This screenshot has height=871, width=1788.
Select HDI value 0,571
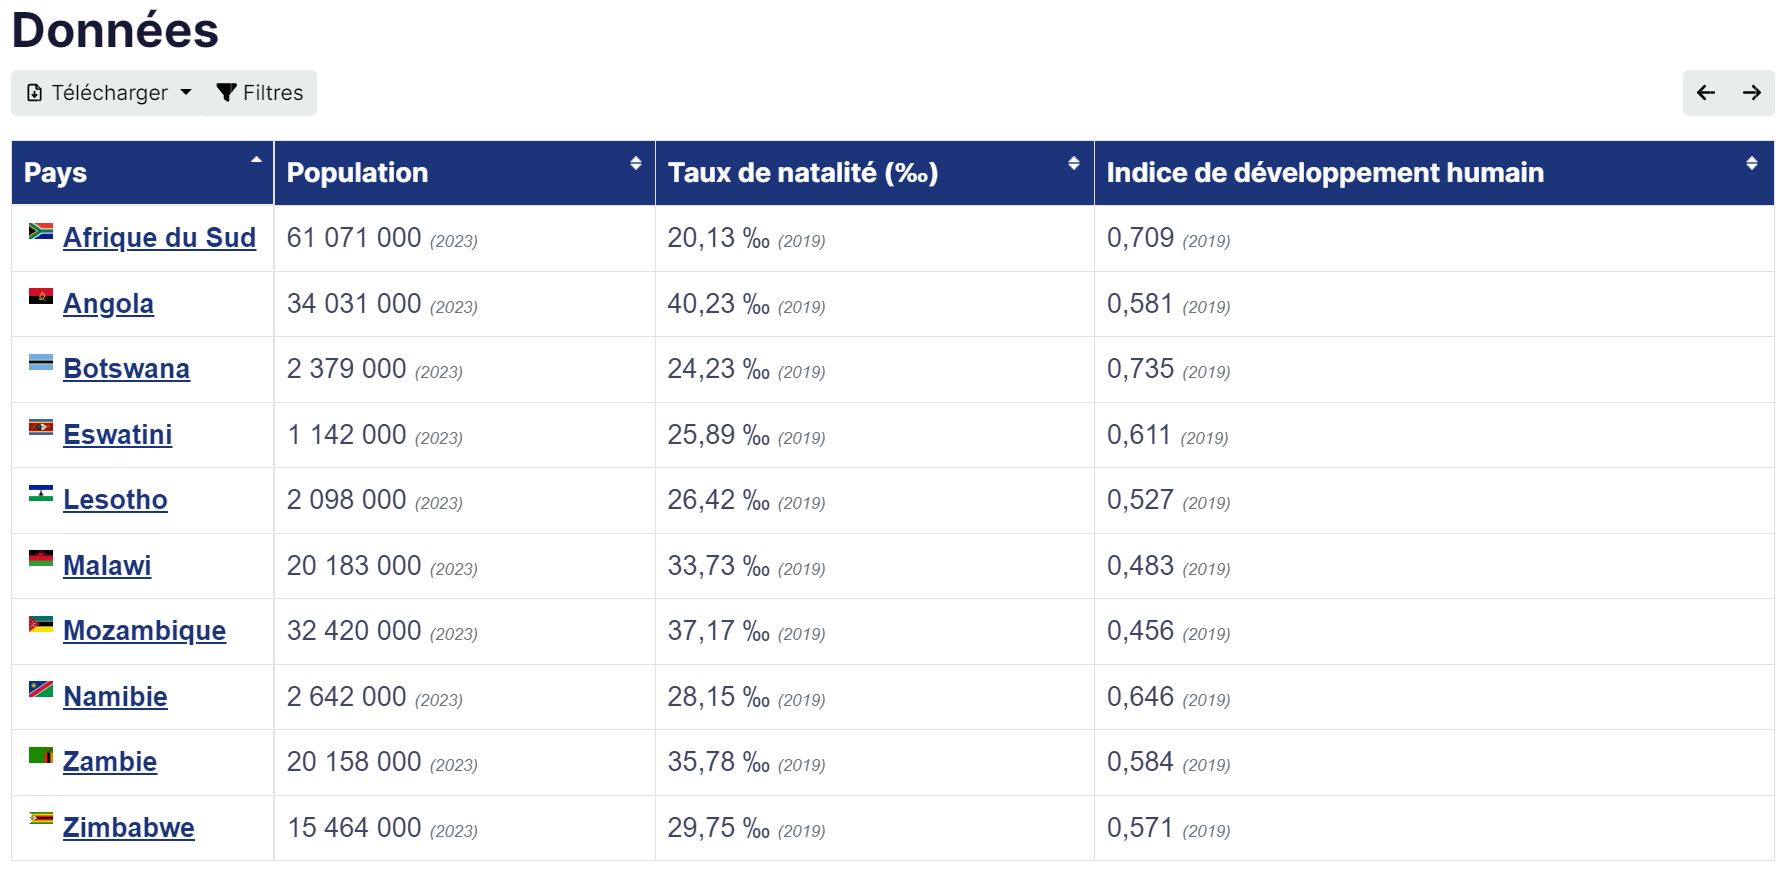pyautogui.click(x=1140, y=828)
